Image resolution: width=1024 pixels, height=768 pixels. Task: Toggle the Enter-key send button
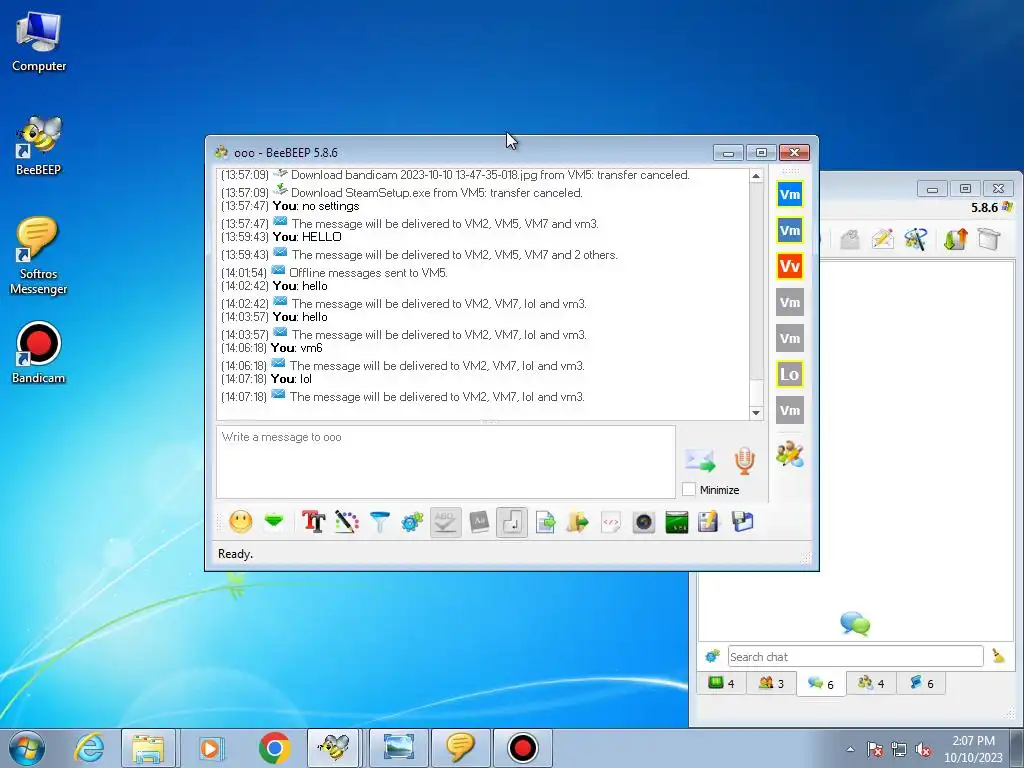[x=512, y=522]
